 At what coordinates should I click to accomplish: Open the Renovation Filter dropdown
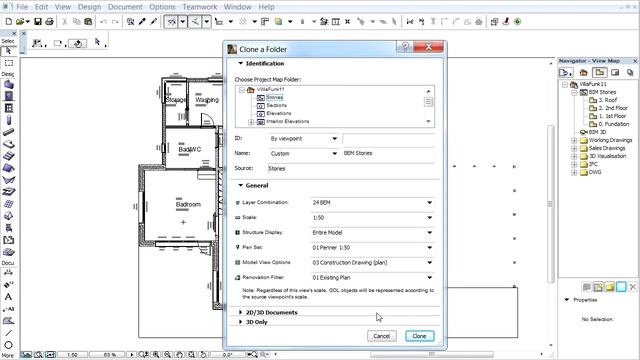[372, 278]
